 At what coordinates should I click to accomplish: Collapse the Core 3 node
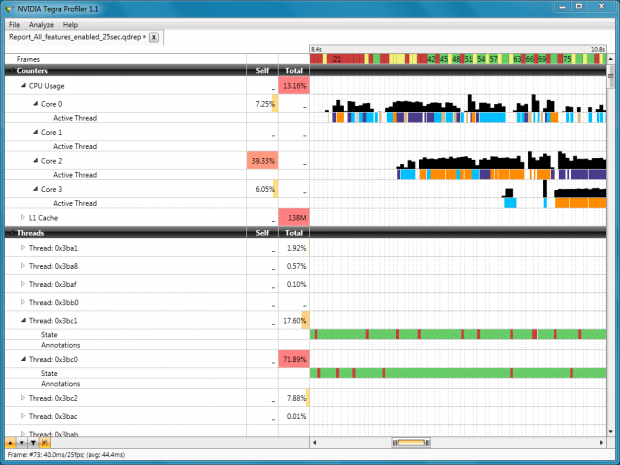click(36, 189)
